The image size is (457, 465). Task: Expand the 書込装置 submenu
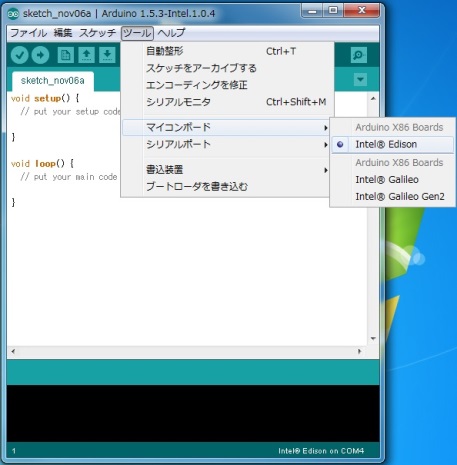[226, 170]
